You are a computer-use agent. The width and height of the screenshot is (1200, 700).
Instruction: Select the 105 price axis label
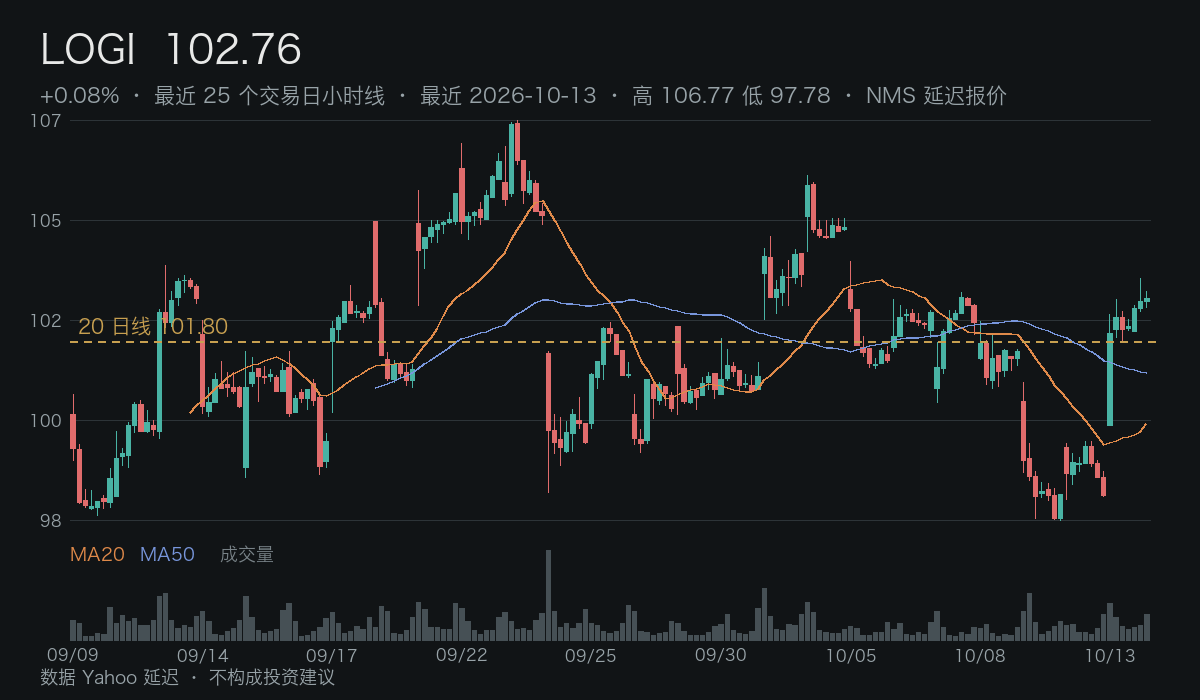point(47,221)
